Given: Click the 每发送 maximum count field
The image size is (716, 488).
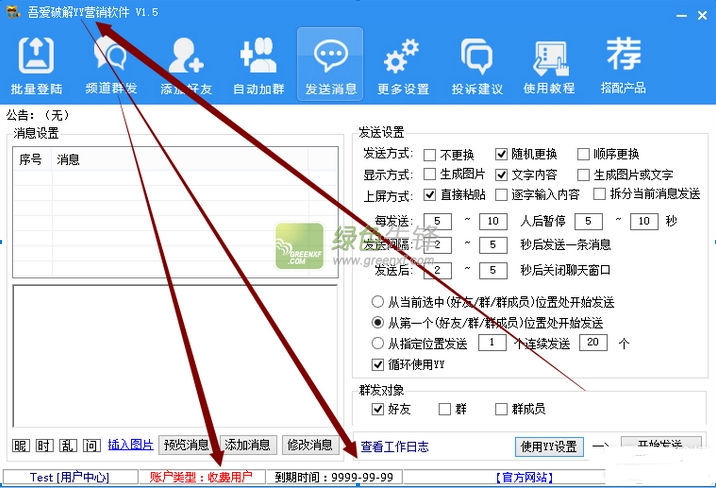Looking at the screenshot, I should pos(493,221).
